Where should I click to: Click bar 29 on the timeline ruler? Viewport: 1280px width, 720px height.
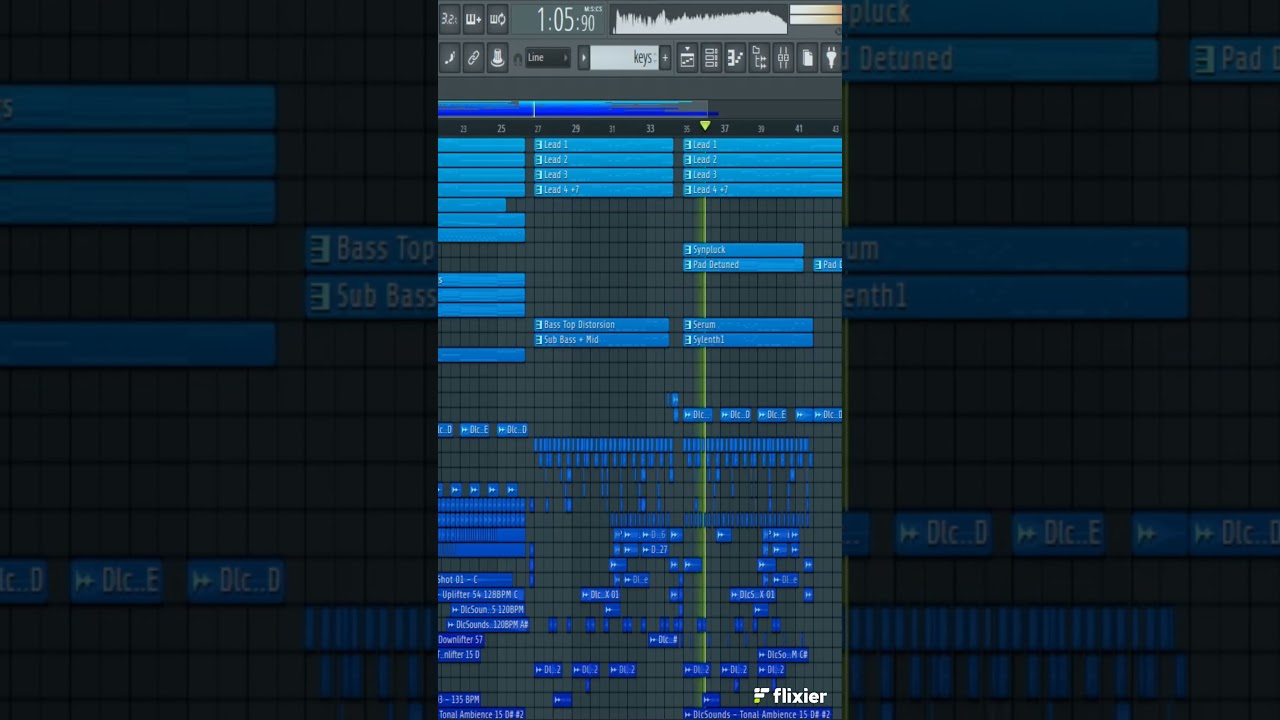pos(575,129)
